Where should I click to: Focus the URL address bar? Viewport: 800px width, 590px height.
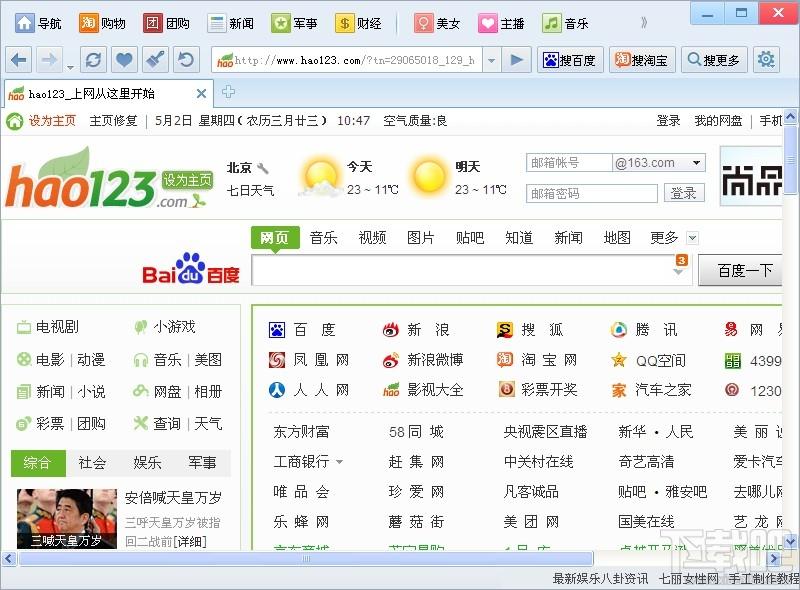coord(347,60)
